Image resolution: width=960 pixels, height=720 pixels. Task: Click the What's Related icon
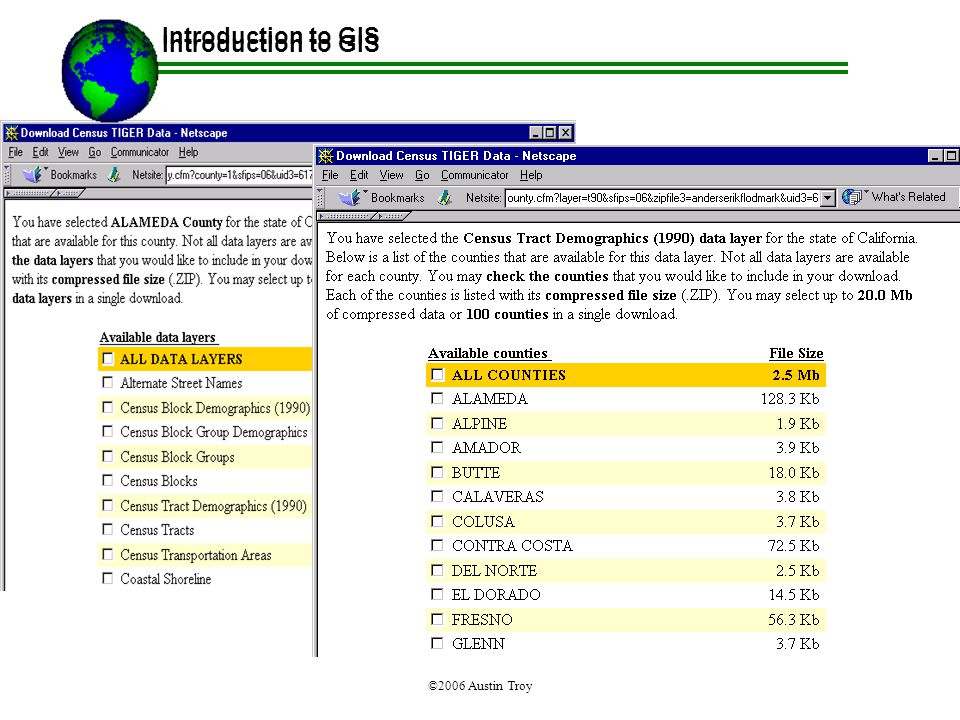(852, 197)
